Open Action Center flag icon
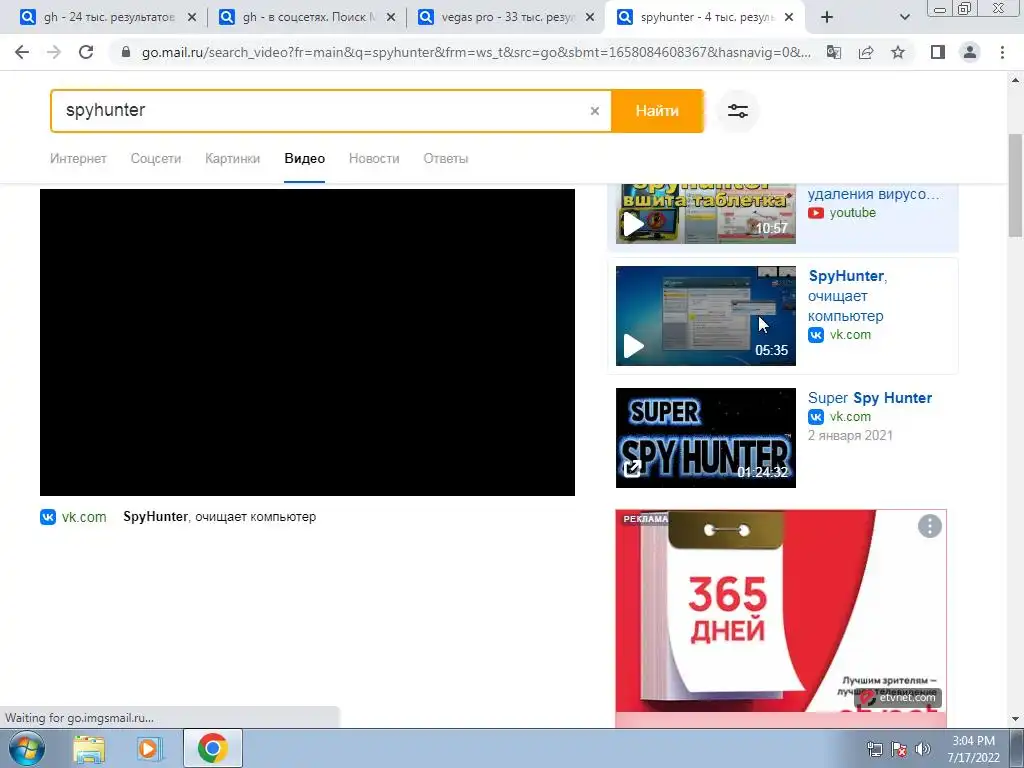Screen dimensions: 1024x768 point(899,749)
